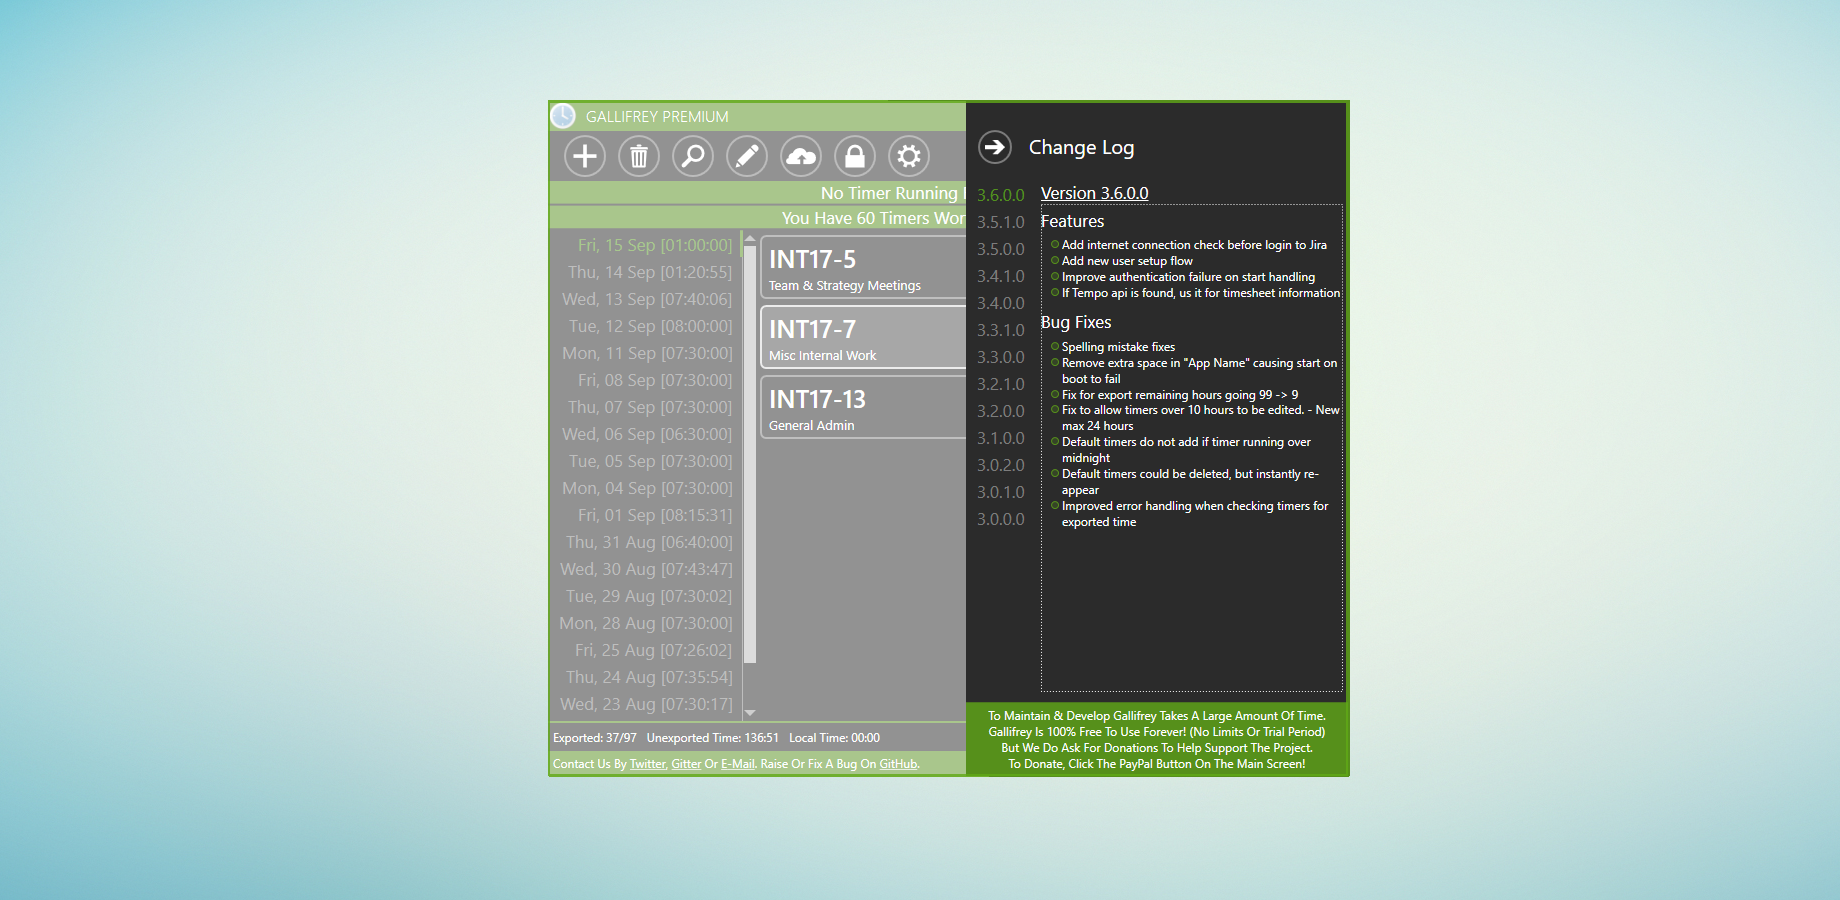Select version 3.3.1.0 in list
This screenshot has height=900, width=1840.
pos(1001,330)
